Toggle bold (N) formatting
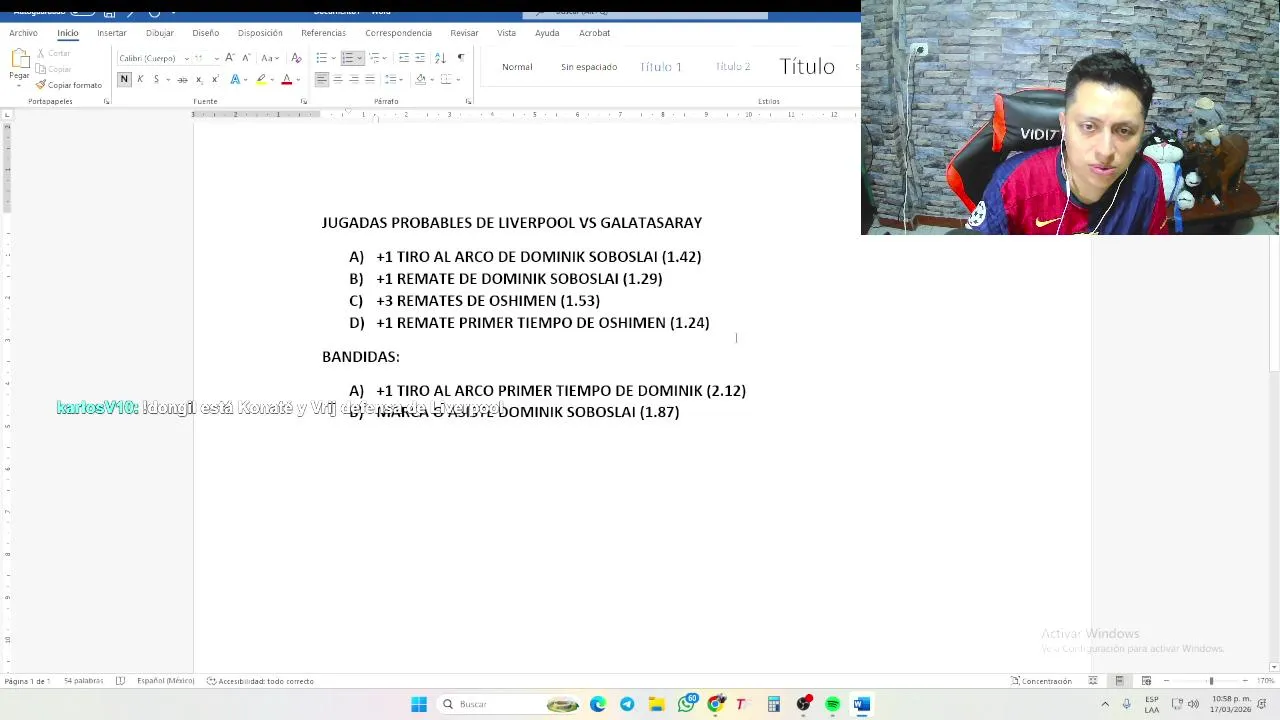Screen dimensions: 1280x720 pos(124,79)
